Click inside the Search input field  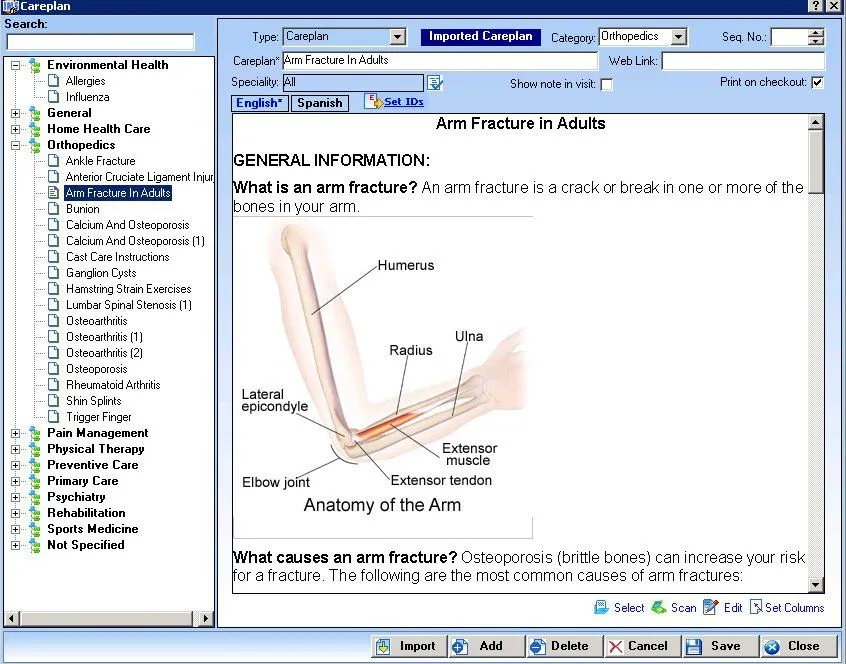click(100, 42)
